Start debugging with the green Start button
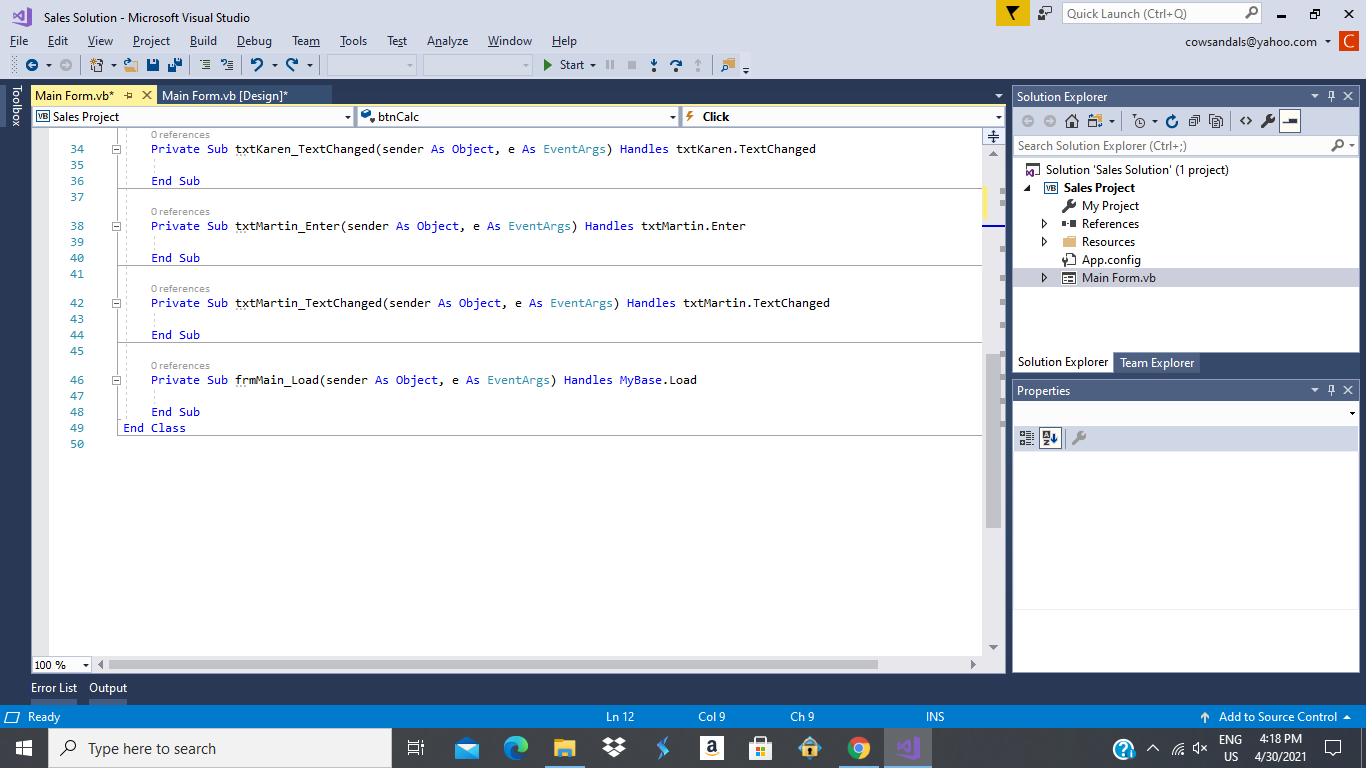Viewport: 1366px width, 768px height. (564, 66)
